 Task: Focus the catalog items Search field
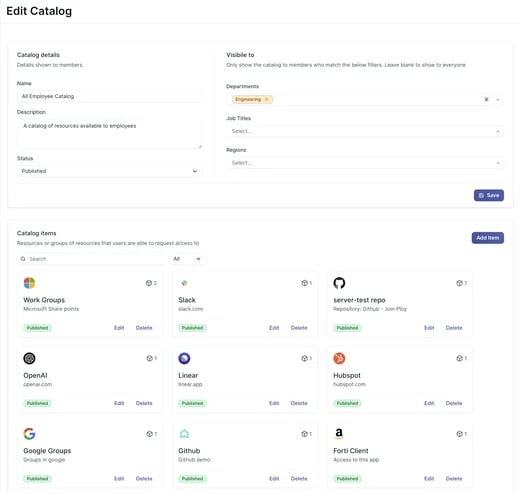pos(91,259)
